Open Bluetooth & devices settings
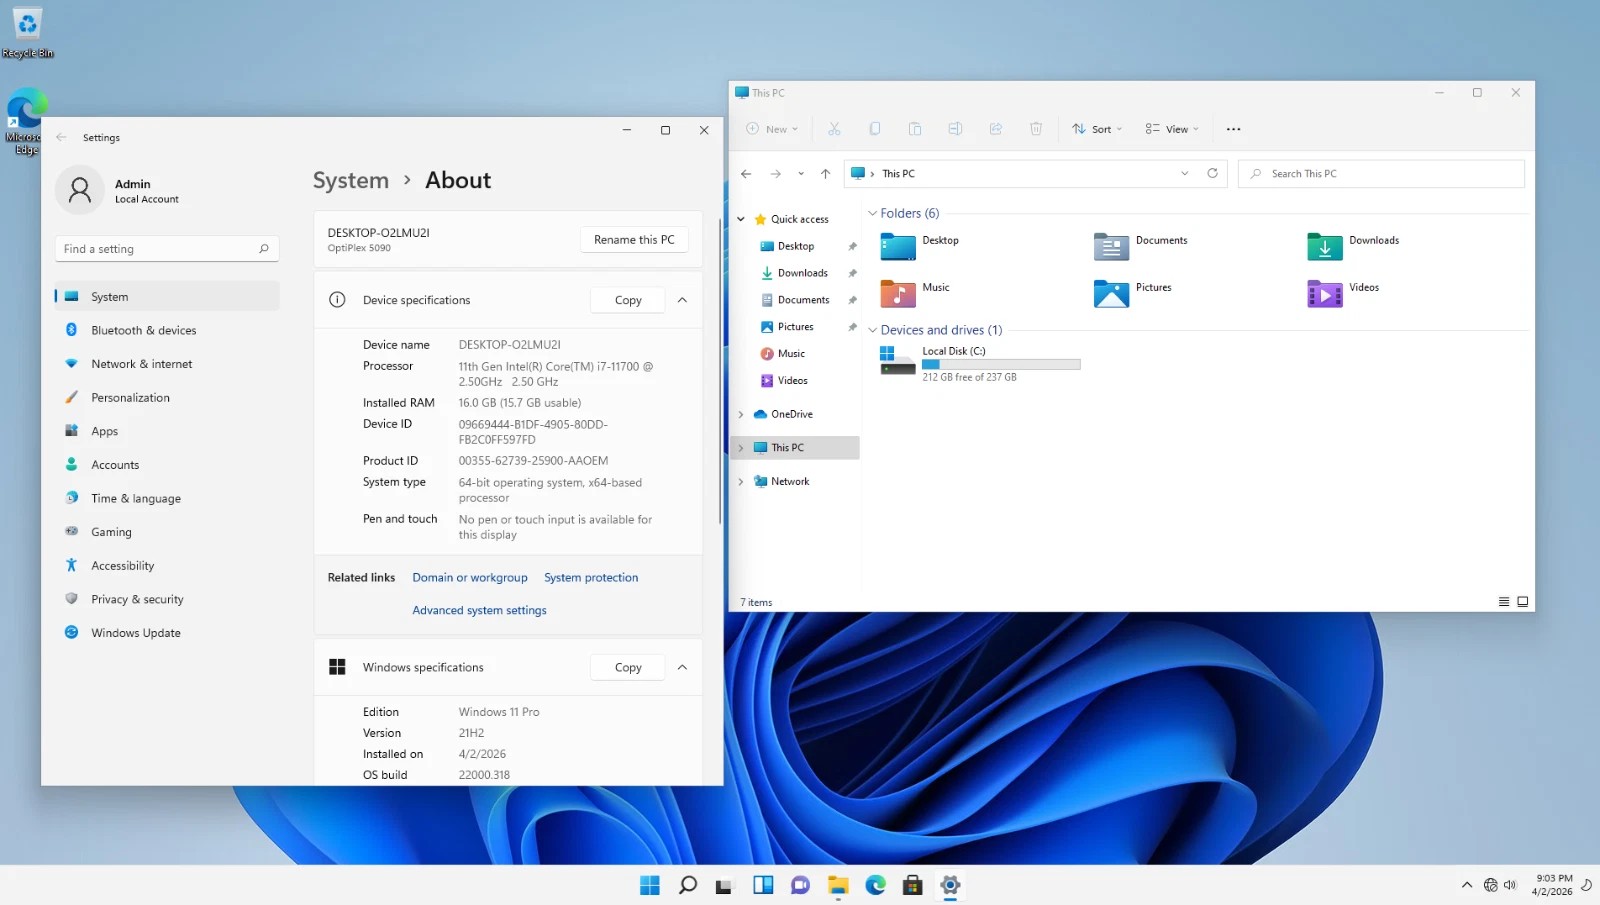Screen dimensions: 1600x905 [x=167, y=330]
